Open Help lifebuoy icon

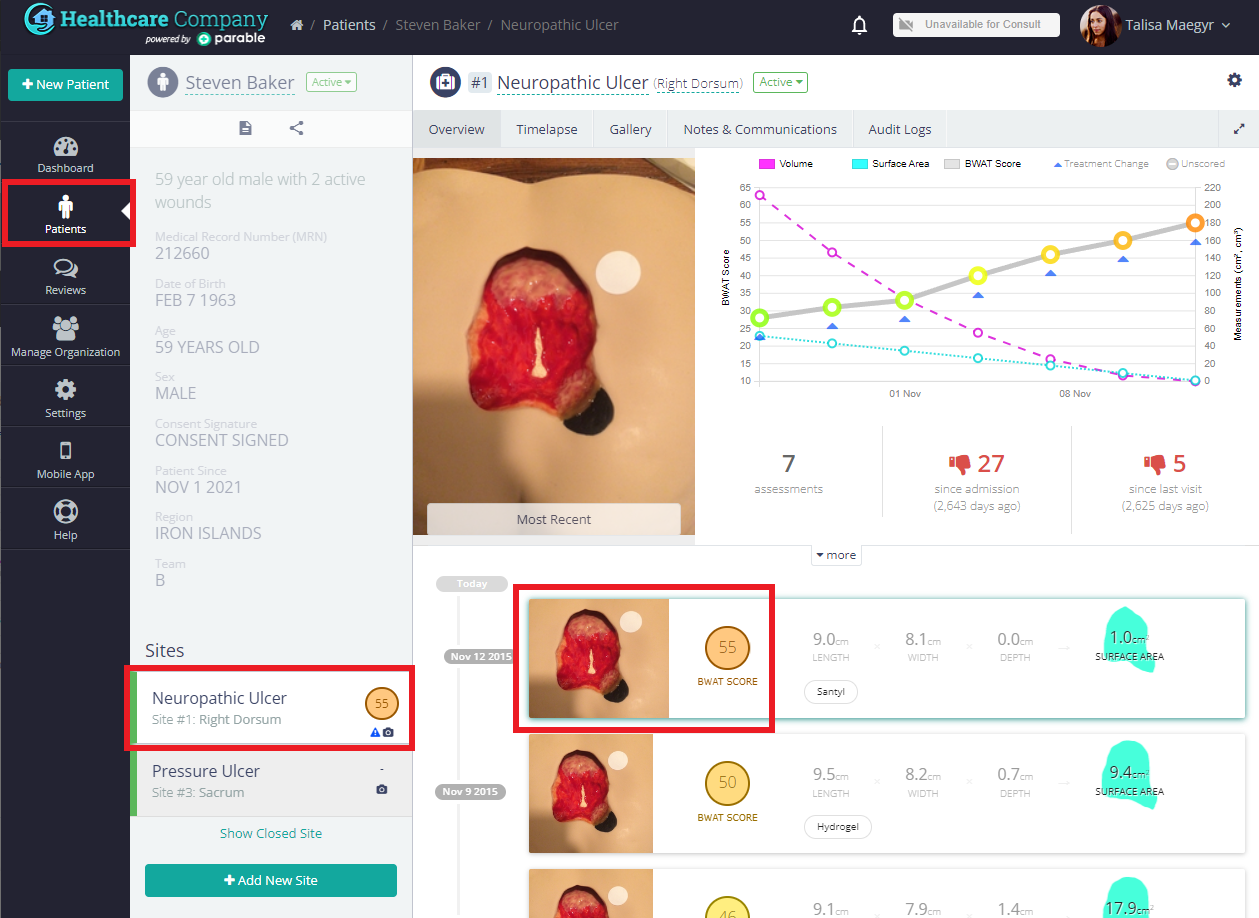point(66,512)
